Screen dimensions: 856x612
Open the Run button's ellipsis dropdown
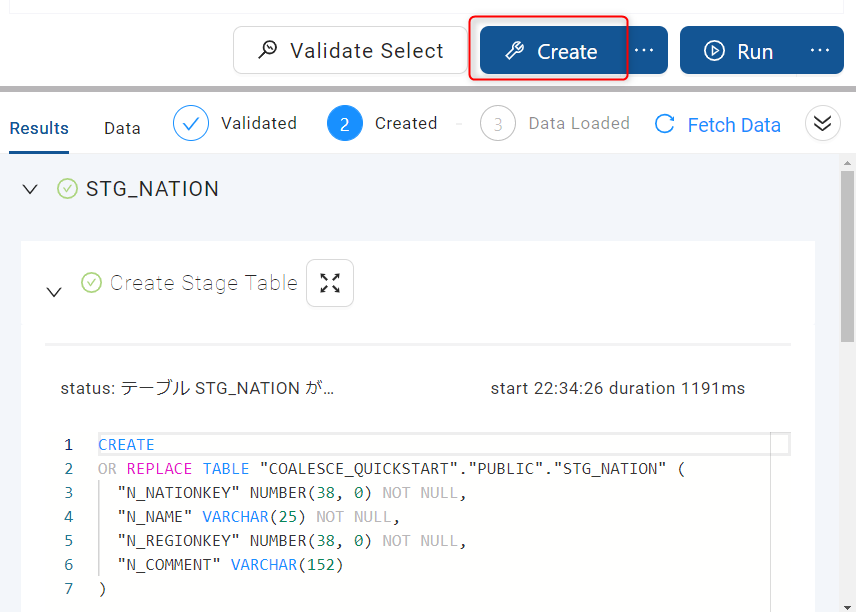pos(820,51)
